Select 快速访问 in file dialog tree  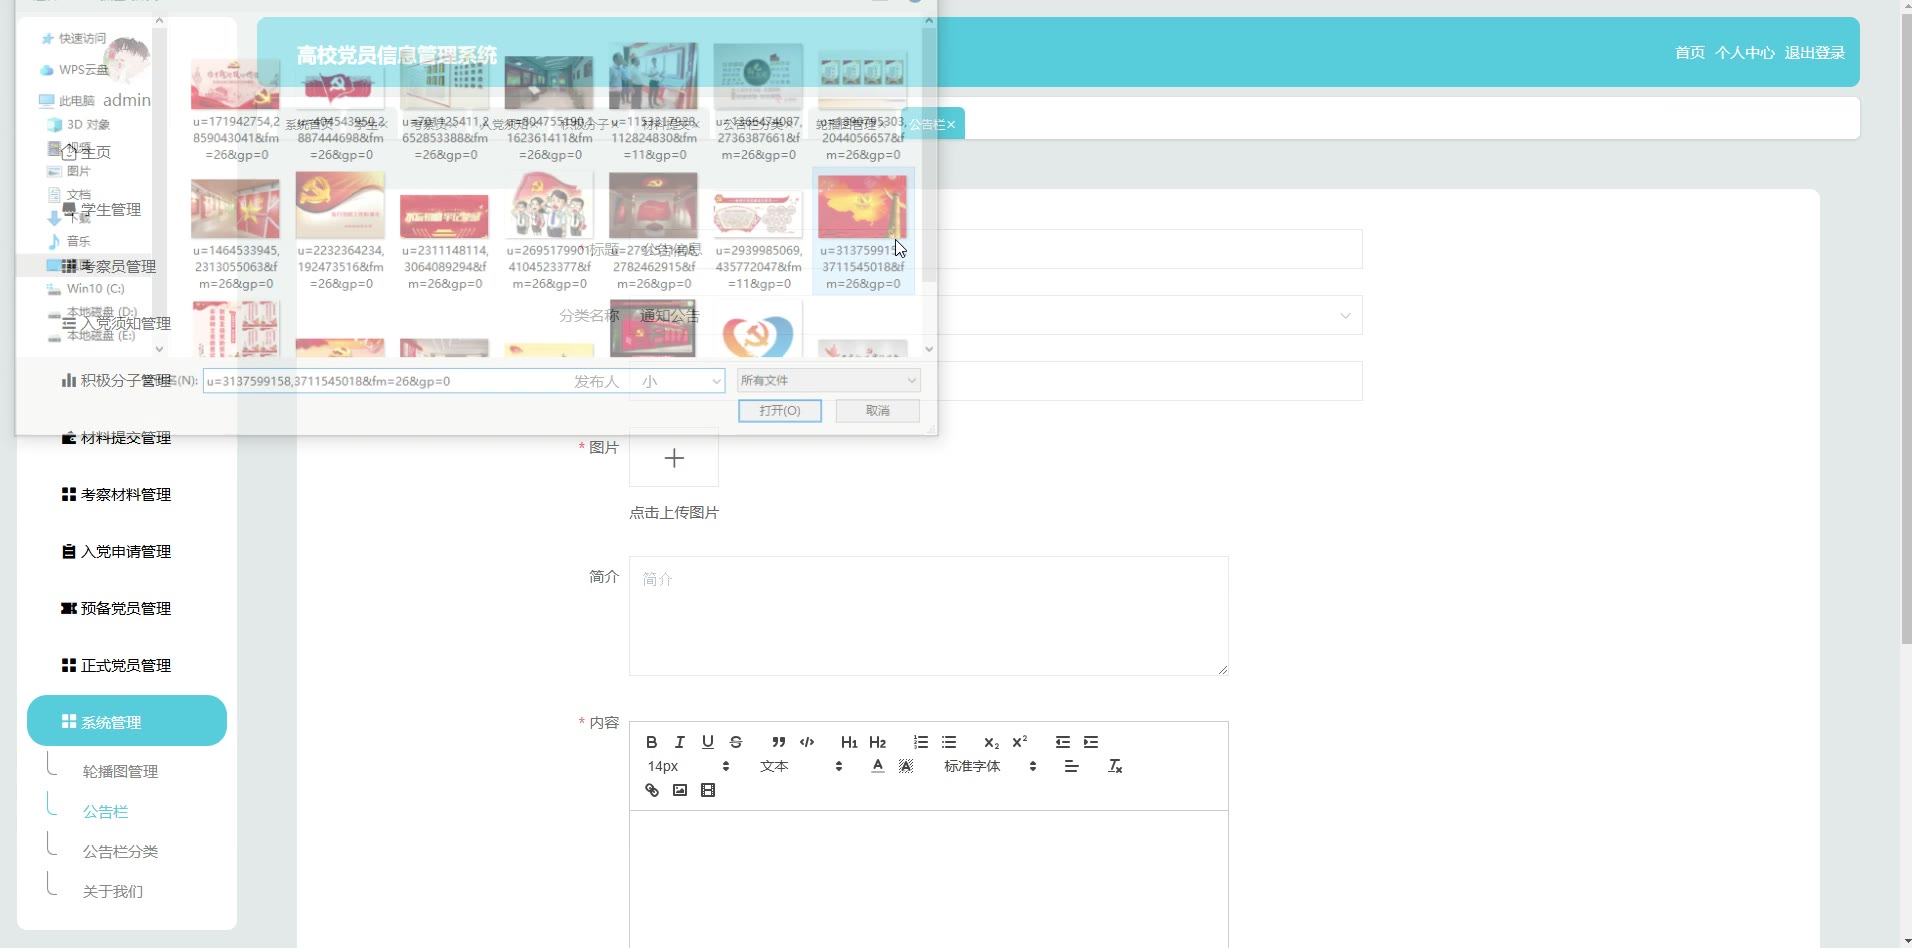(73, 39)
